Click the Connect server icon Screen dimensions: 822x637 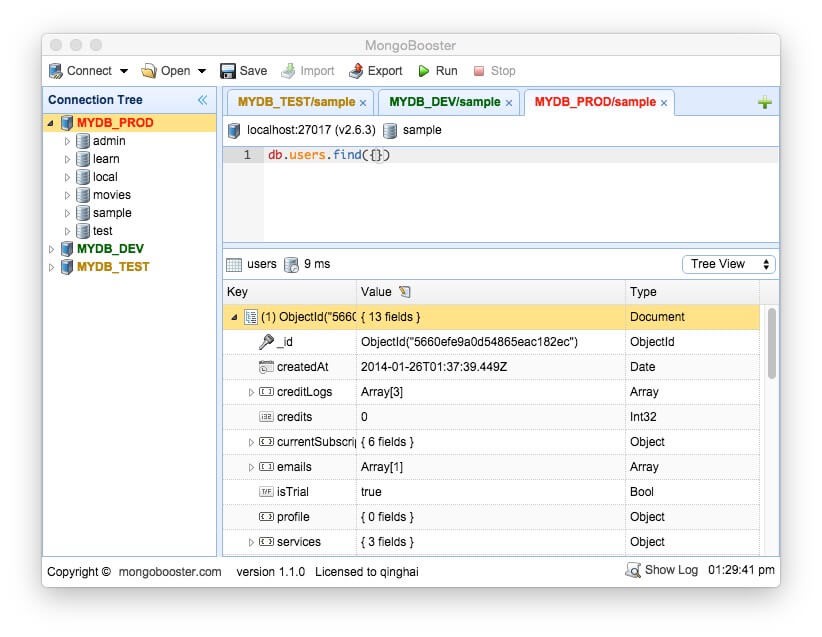[56, 71]
